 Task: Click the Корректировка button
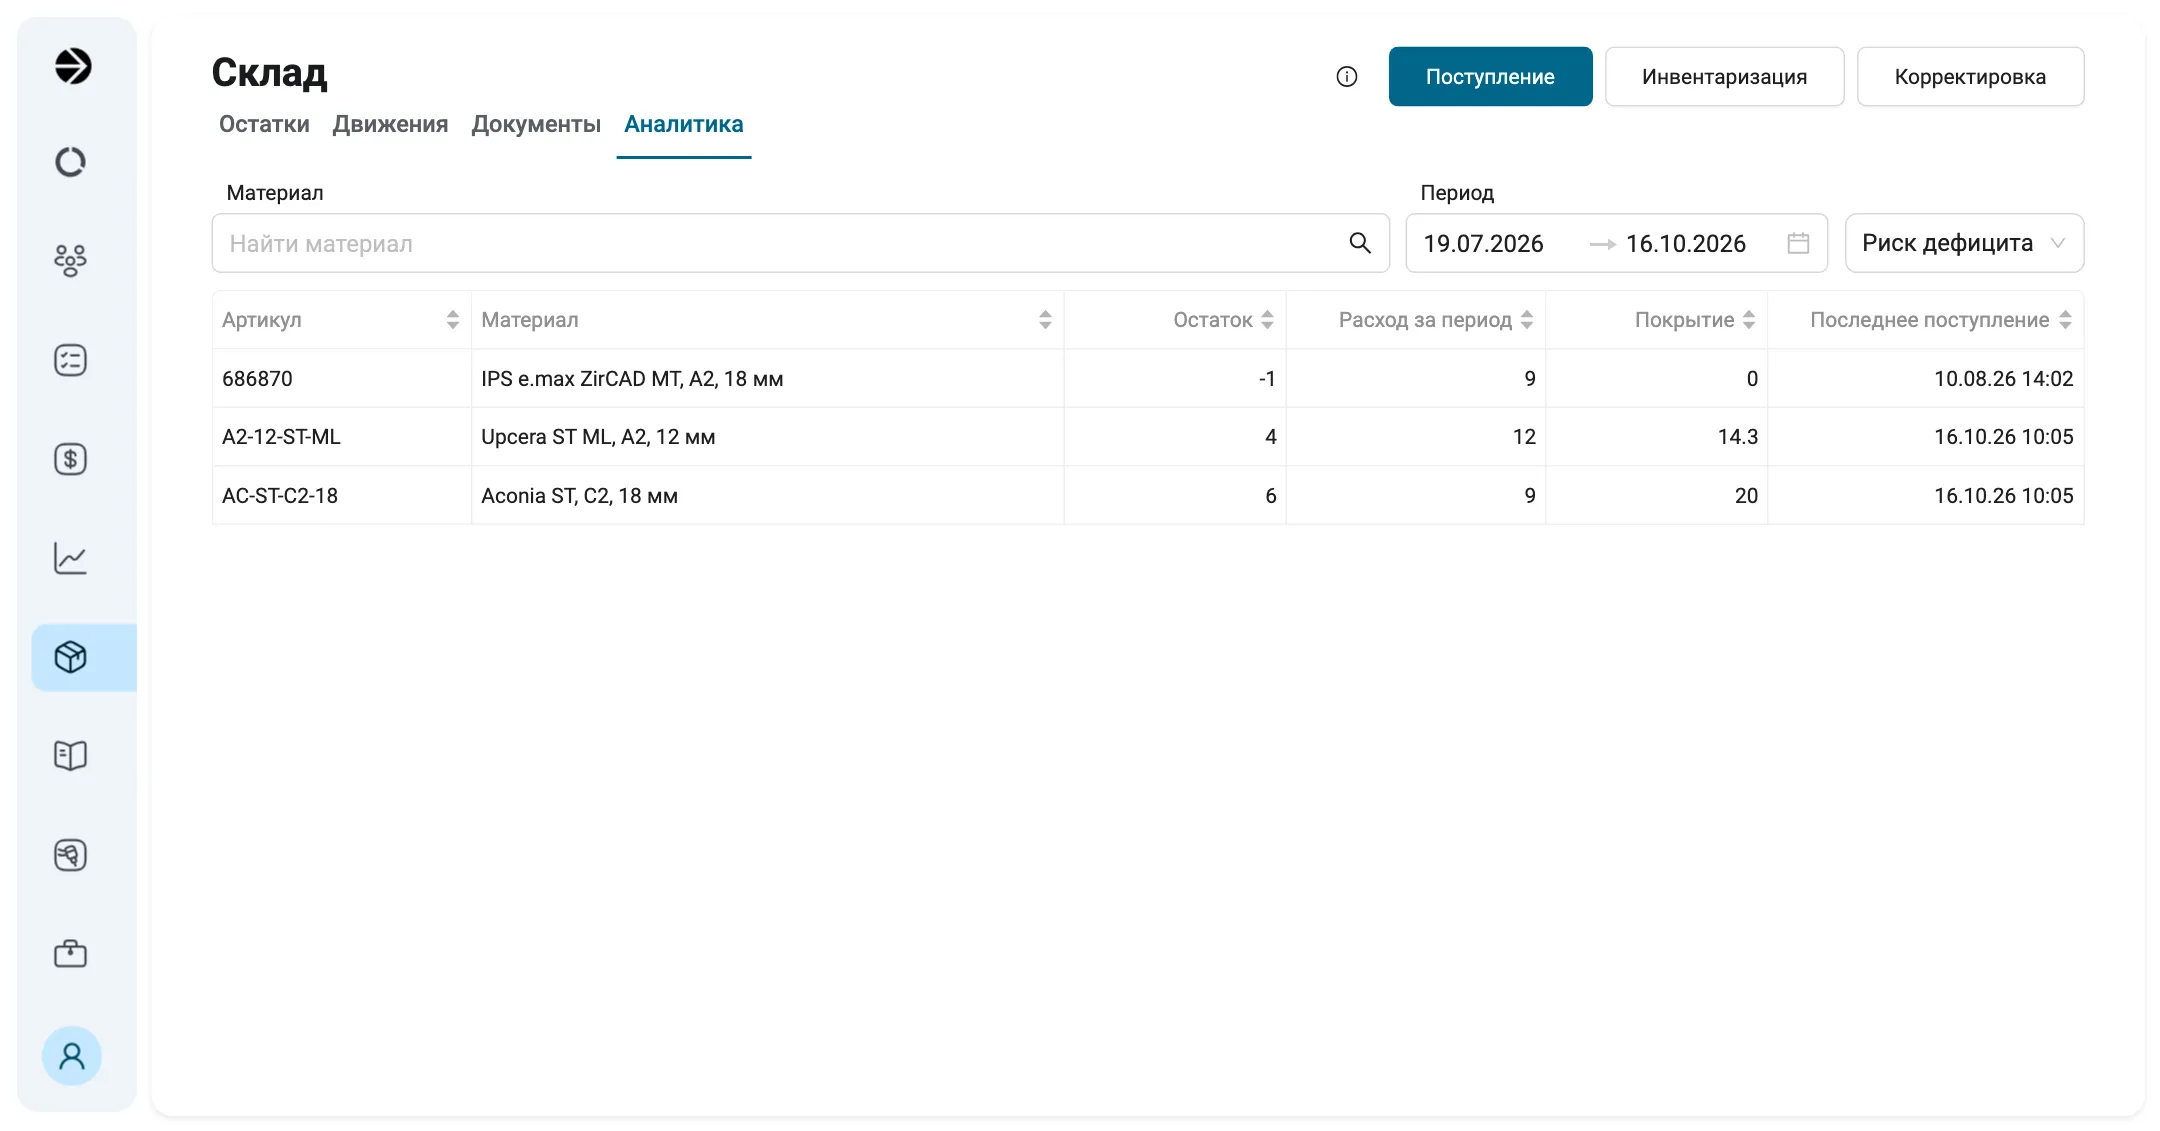(1970, 77)
